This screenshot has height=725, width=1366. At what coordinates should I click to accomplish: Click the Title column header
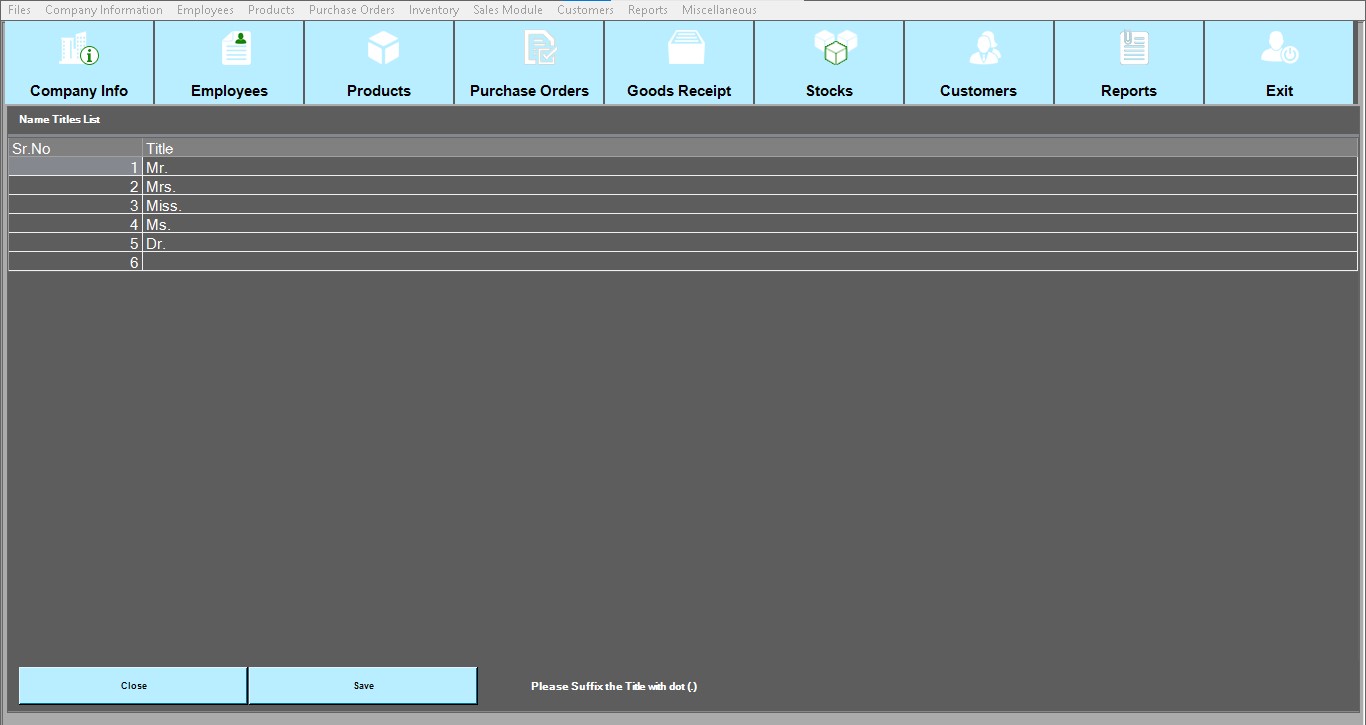750,148
